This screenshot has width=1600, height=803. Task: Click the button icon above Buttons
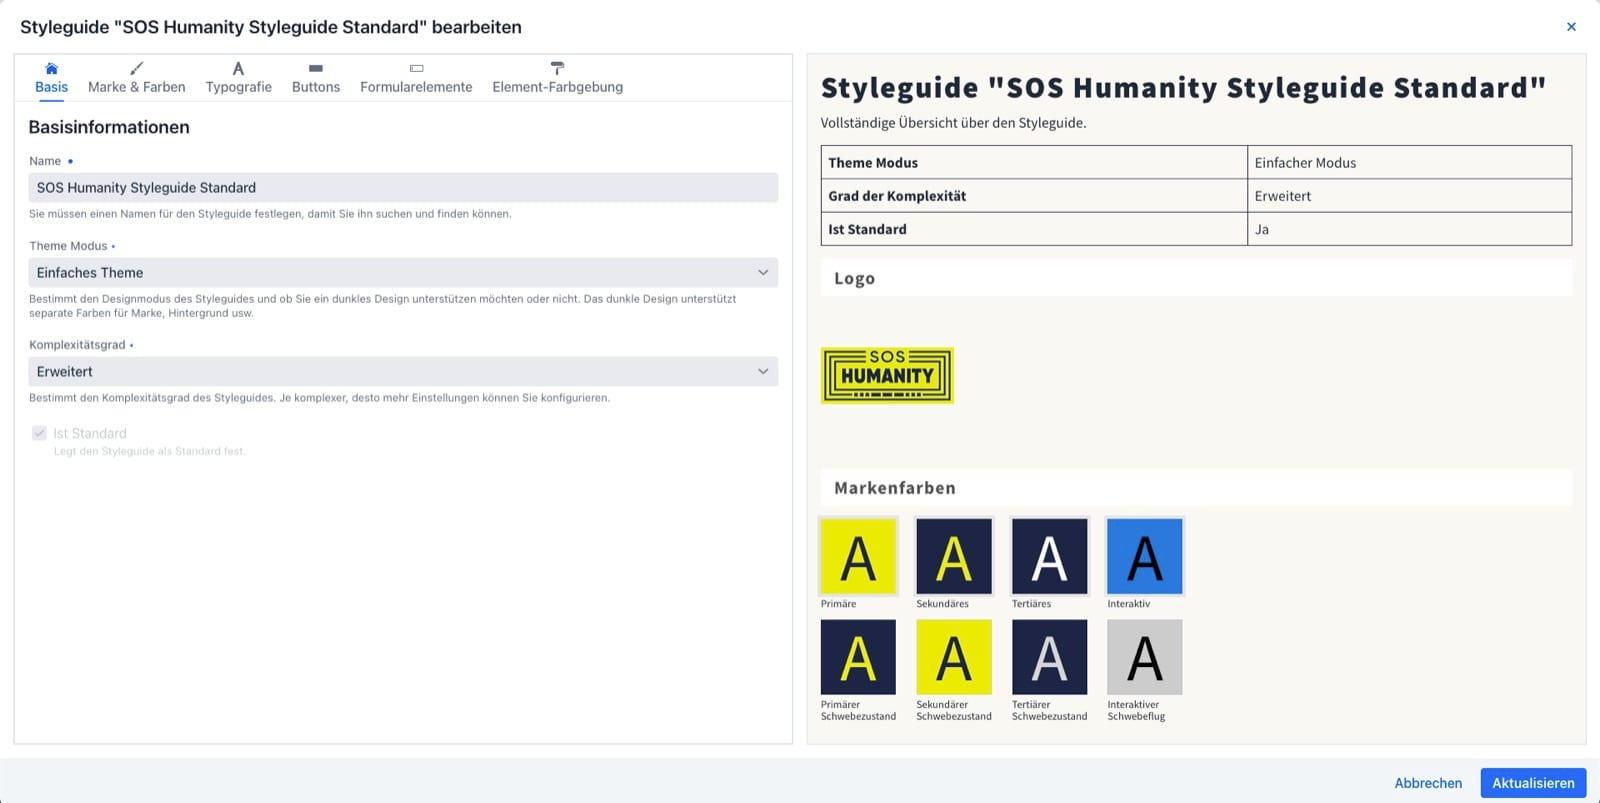pos(316,68)
